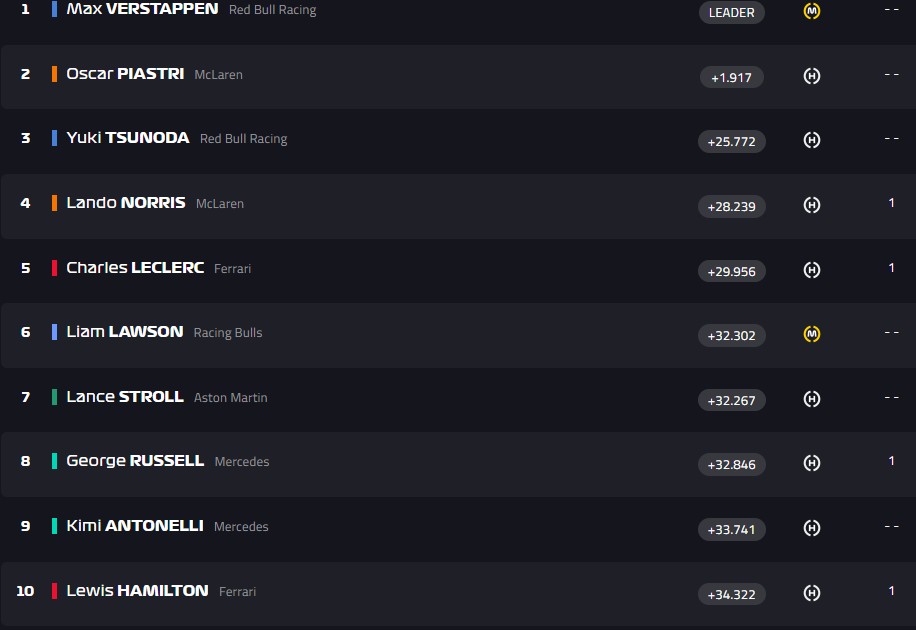916x630 pixels.
Task: Click the pit stop count for Russell
Action: 891,461
